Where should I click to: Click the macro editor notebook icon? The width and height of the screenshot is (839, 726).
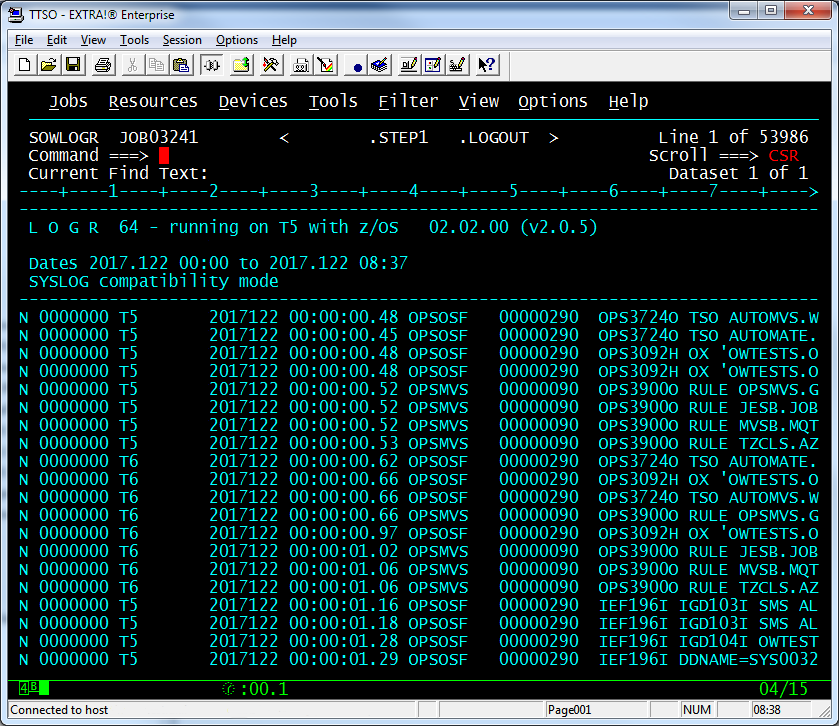(380, 65)
